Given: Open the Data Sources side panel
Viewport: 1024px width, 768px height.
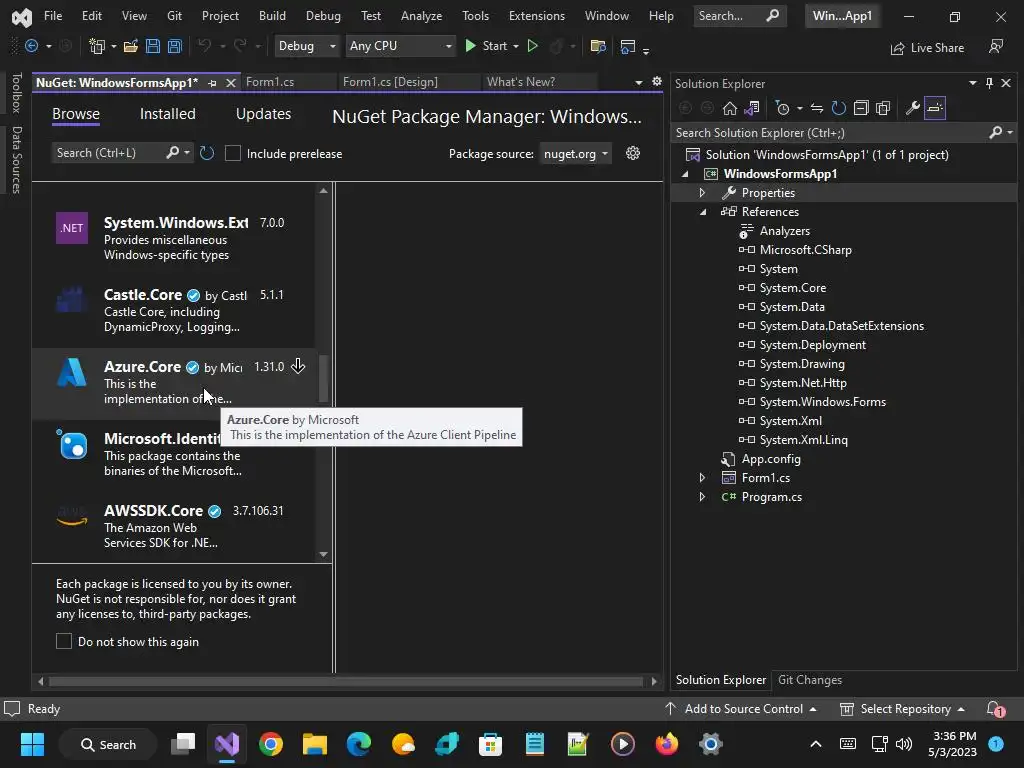Looking at the screenshot, I should [16, 160].
